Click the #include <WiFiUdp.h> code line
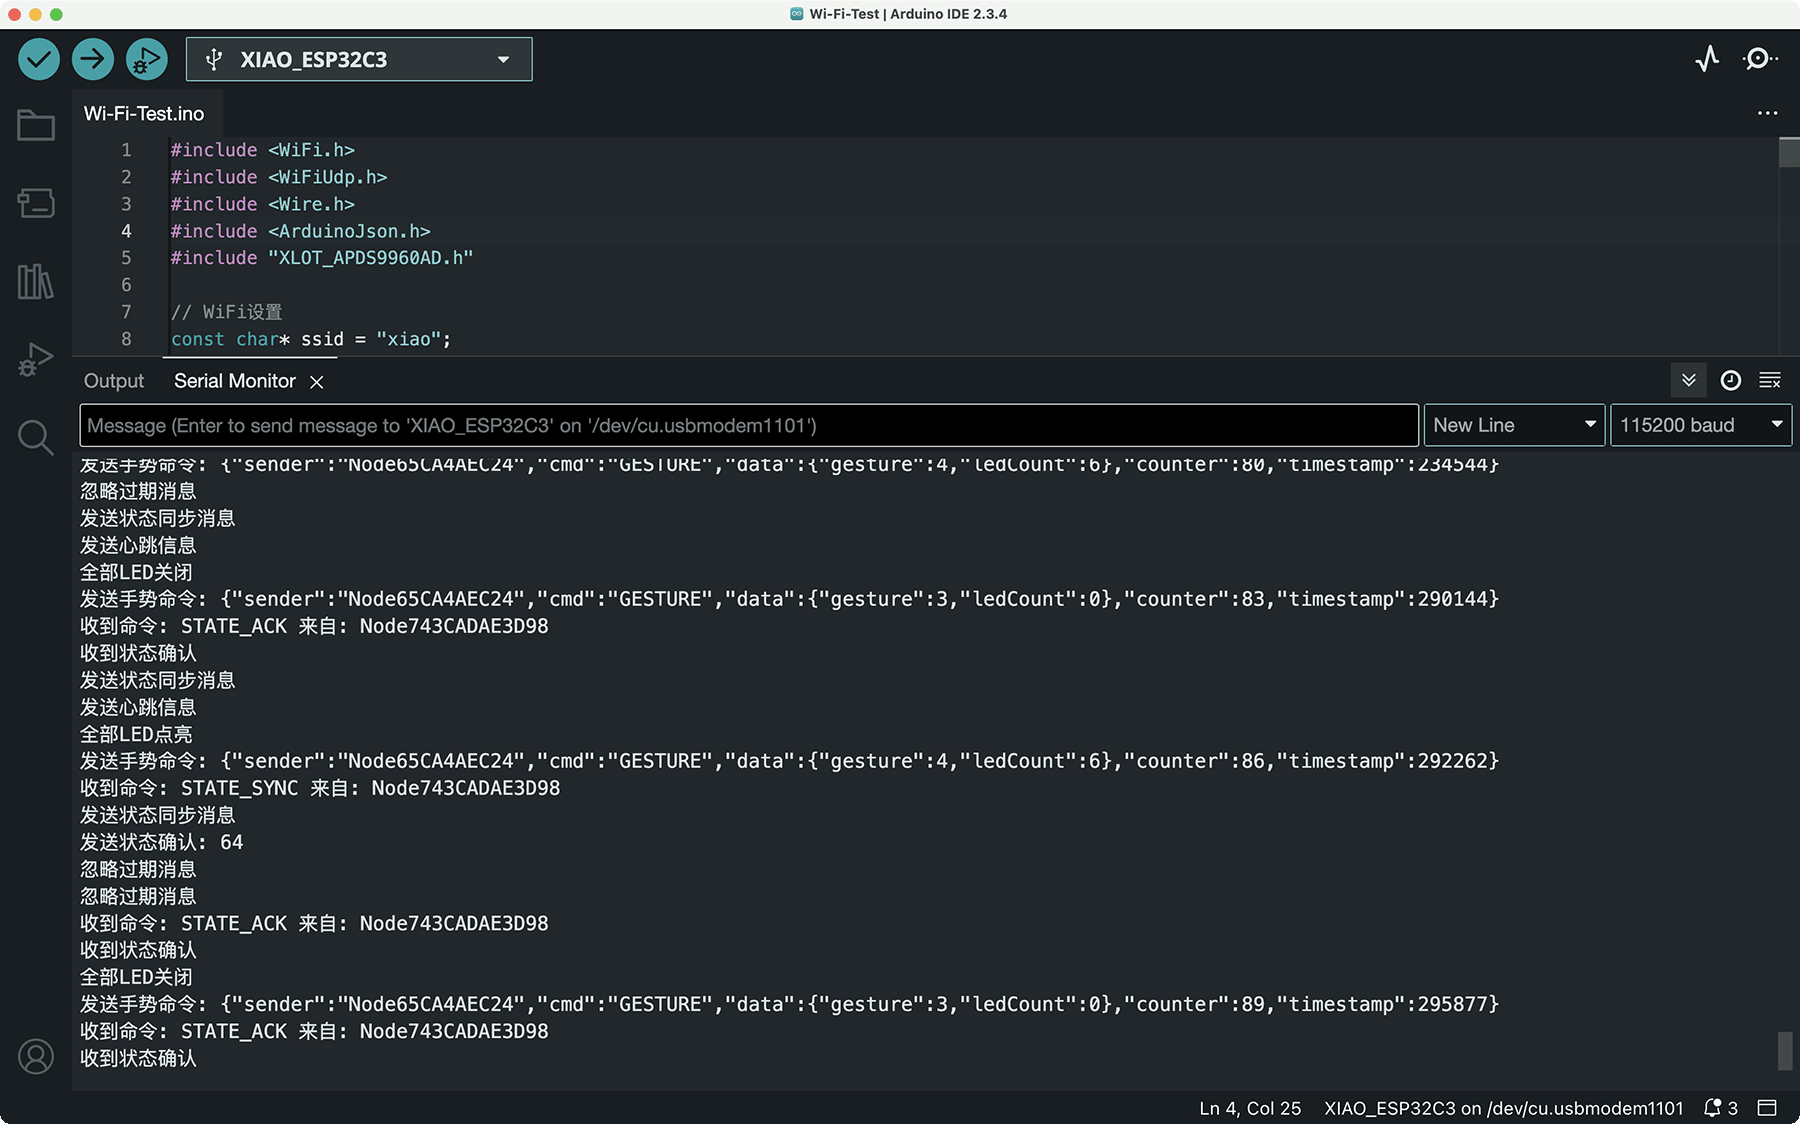This screenshot has height=1124, width=1800. (x=279, y=177)
